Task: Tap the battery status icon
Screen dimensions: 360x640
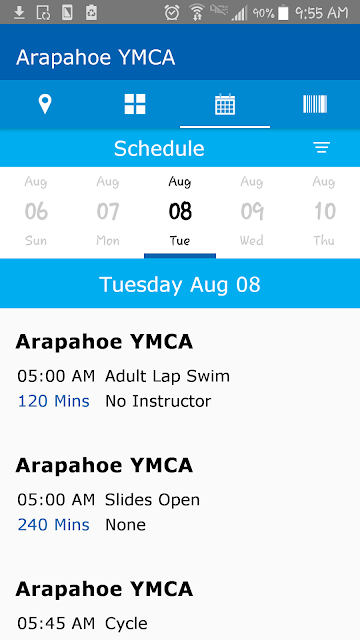Action: click(283, 12)
